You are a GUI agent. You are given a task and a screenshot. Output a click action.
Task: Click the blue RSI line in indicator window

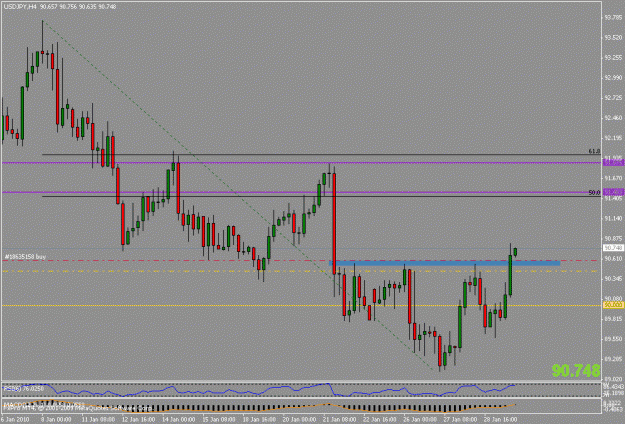(259, 390)
